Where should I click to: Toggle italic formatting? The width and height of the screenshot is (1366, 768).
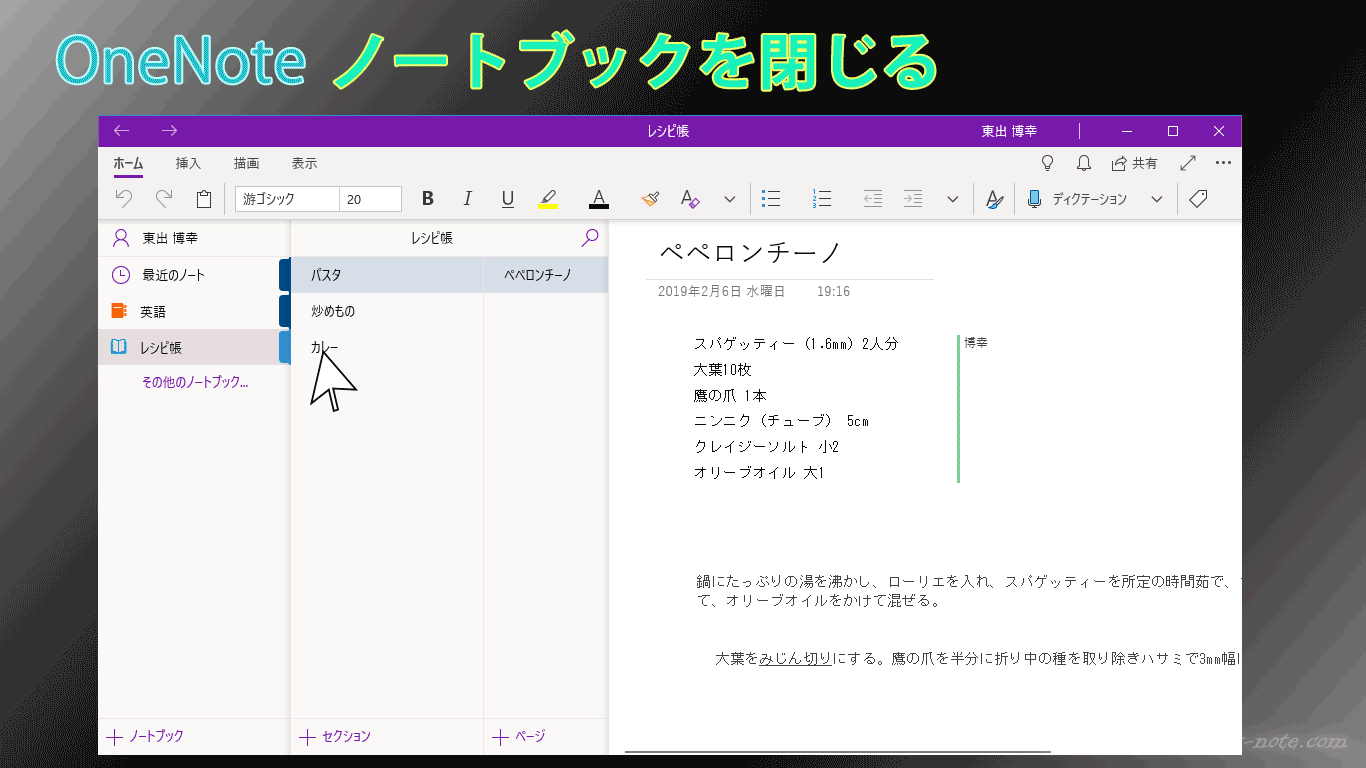point(467,199)
